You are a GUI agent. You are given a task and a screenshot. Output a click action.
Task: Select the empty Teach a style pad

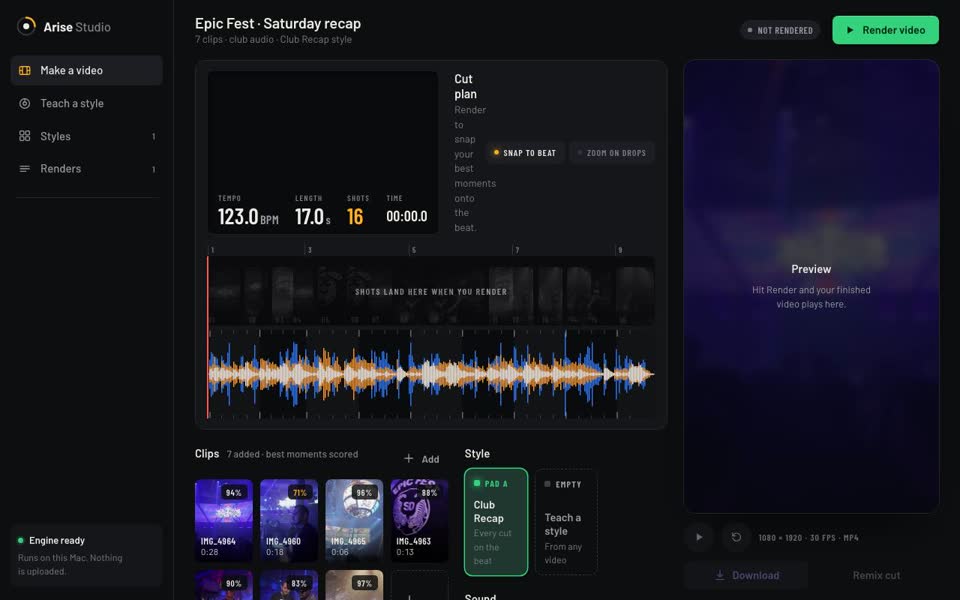pyautogui.click(x=566, y=522)
